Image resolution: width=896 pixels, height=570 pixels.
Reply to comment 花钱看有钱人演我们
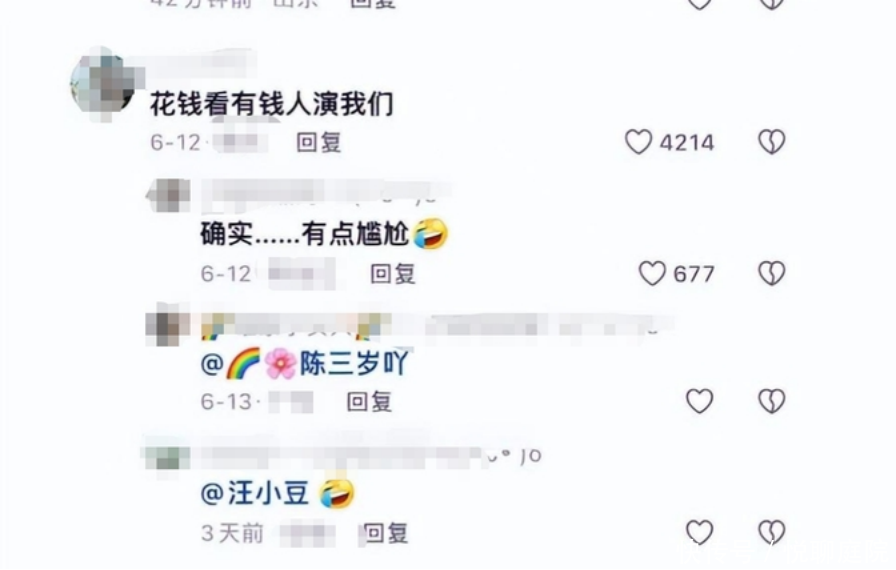(319, 142)
